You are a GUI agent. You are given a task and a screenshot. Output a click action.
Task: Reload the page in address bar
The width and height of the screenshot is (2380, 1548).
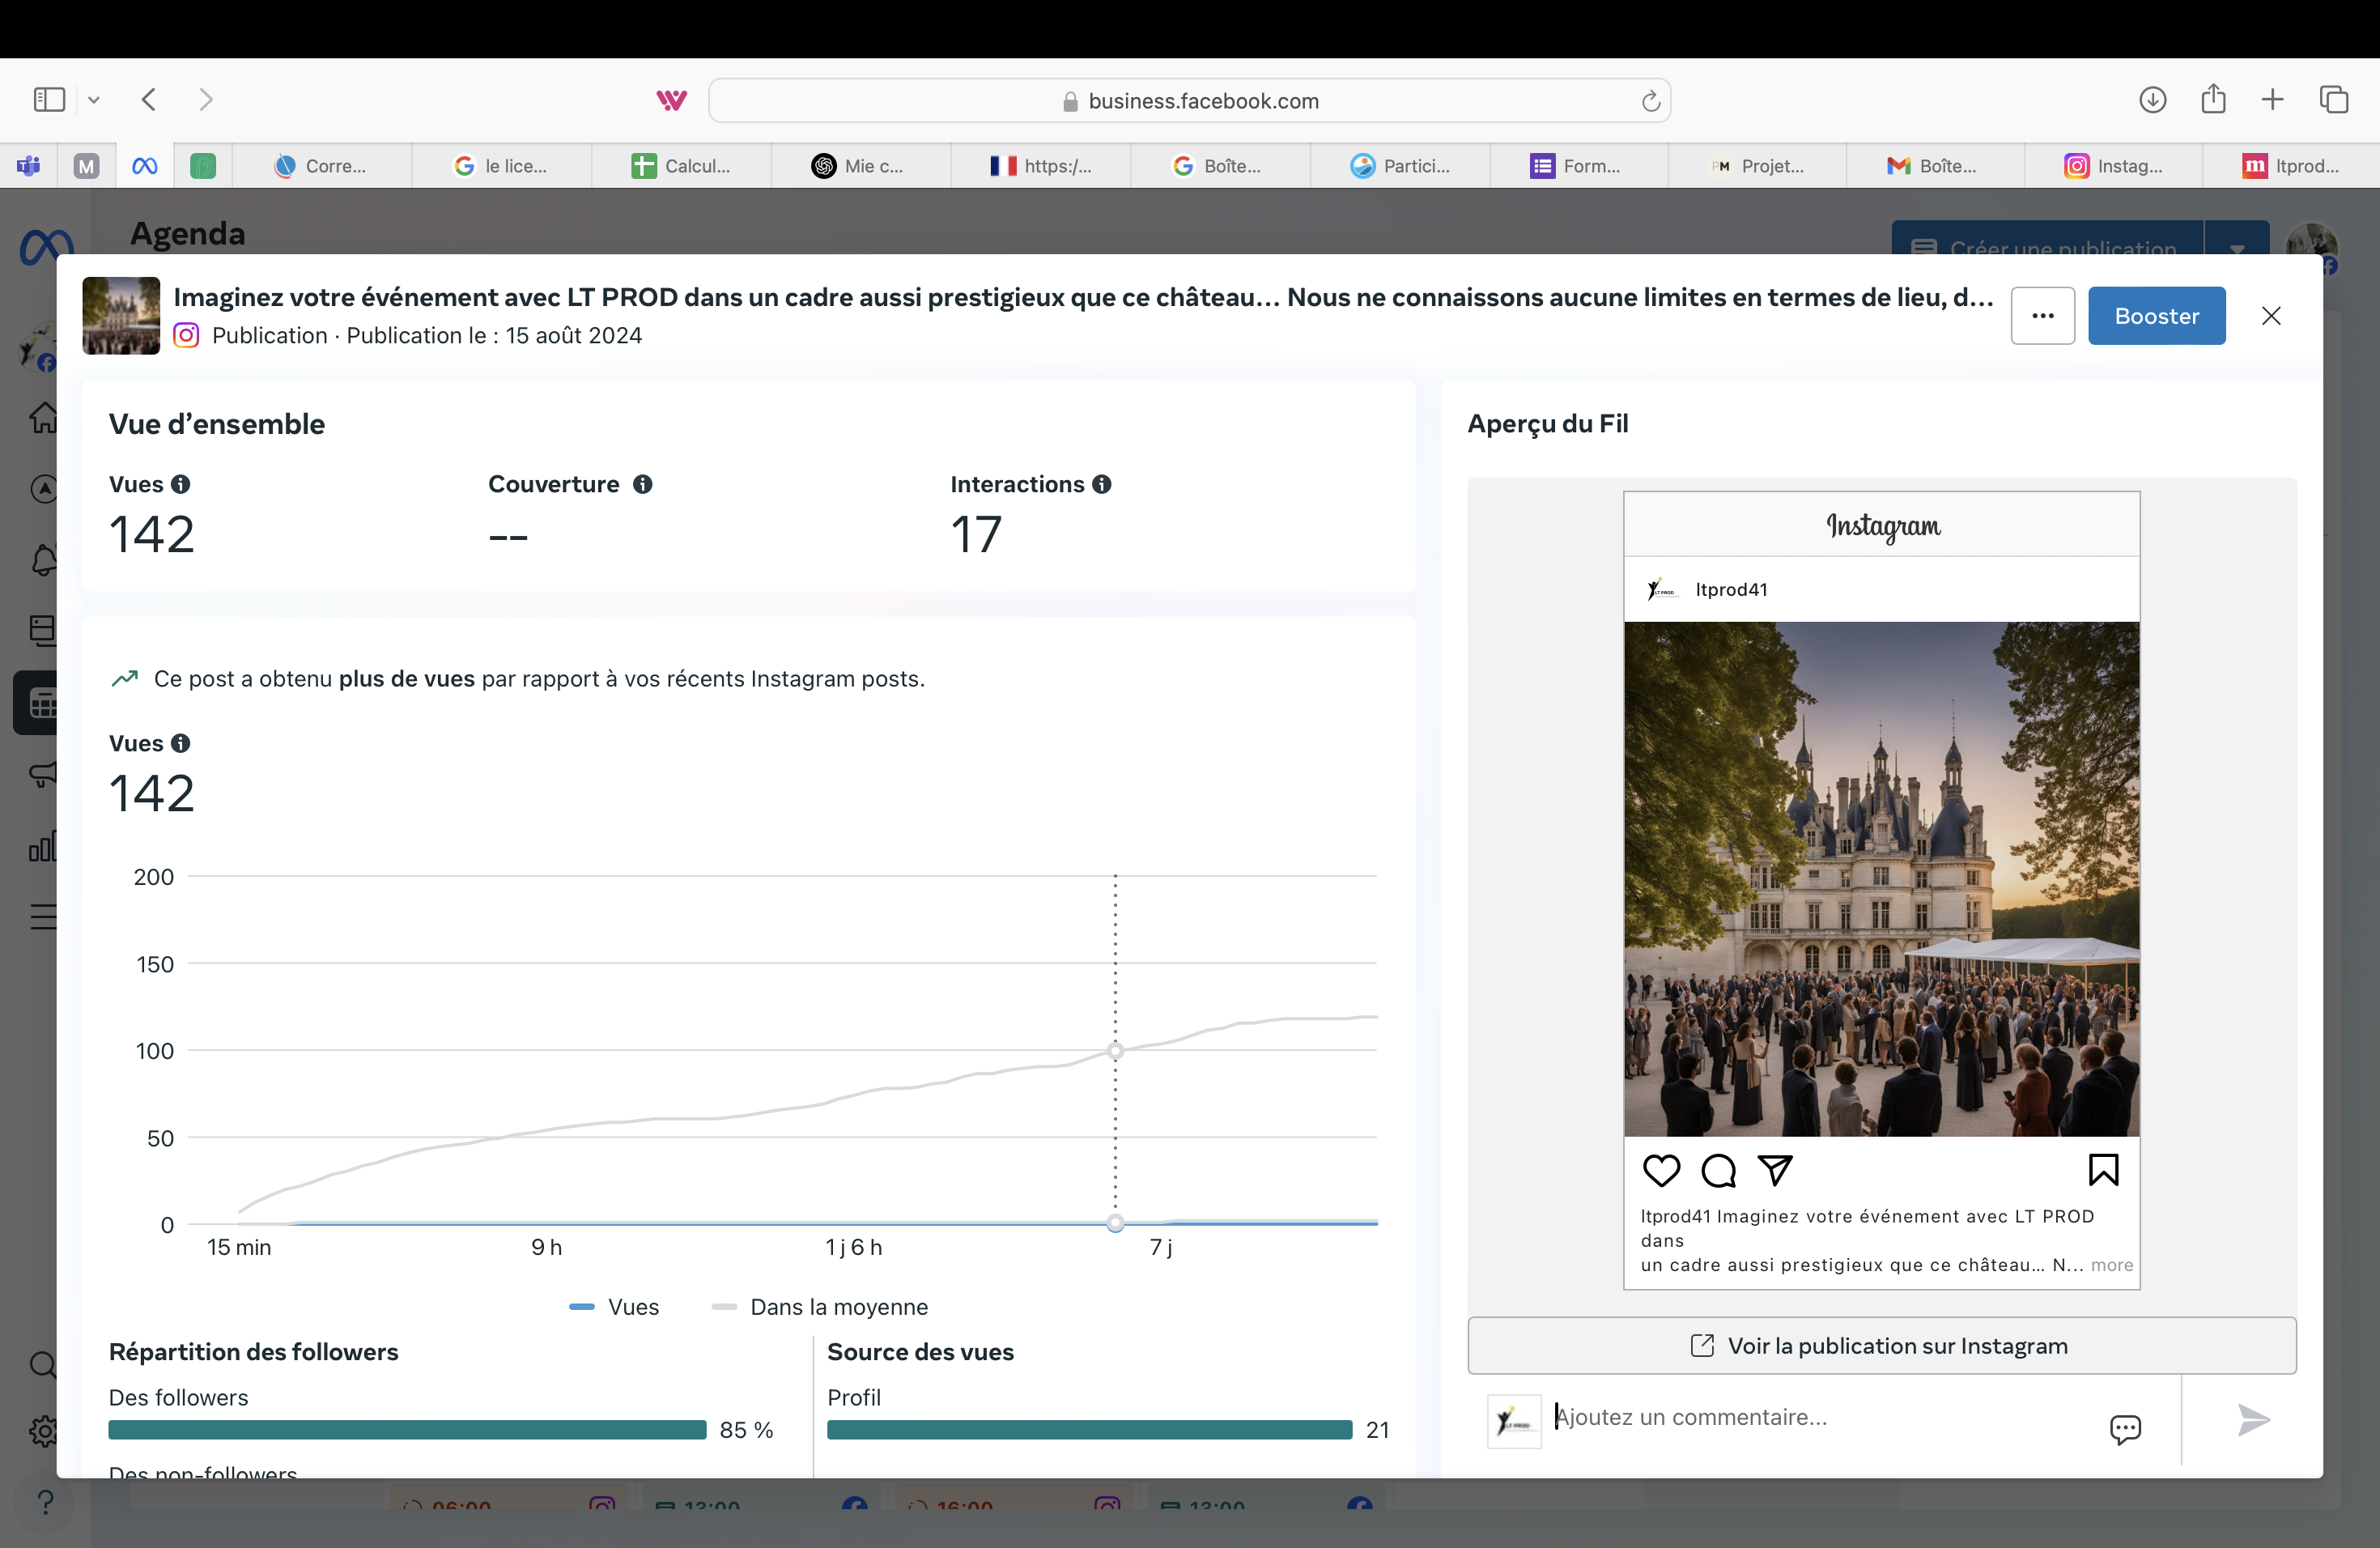(x=1650, y=101)
